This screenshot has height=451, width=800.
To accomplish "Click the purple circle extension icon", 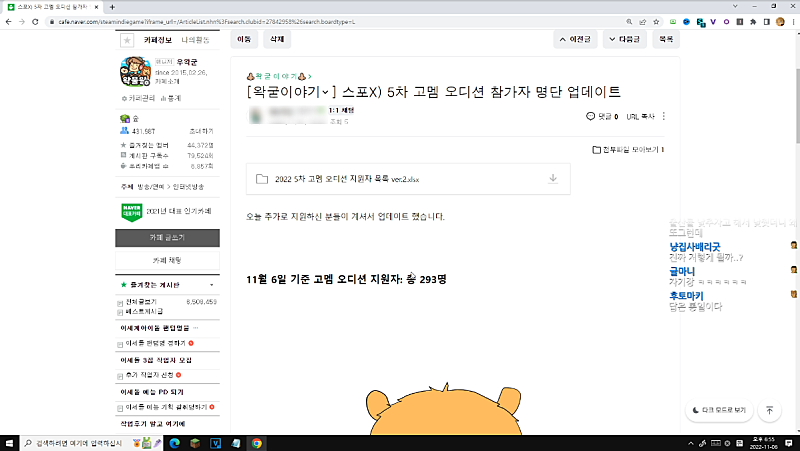I will coord(726,22).
